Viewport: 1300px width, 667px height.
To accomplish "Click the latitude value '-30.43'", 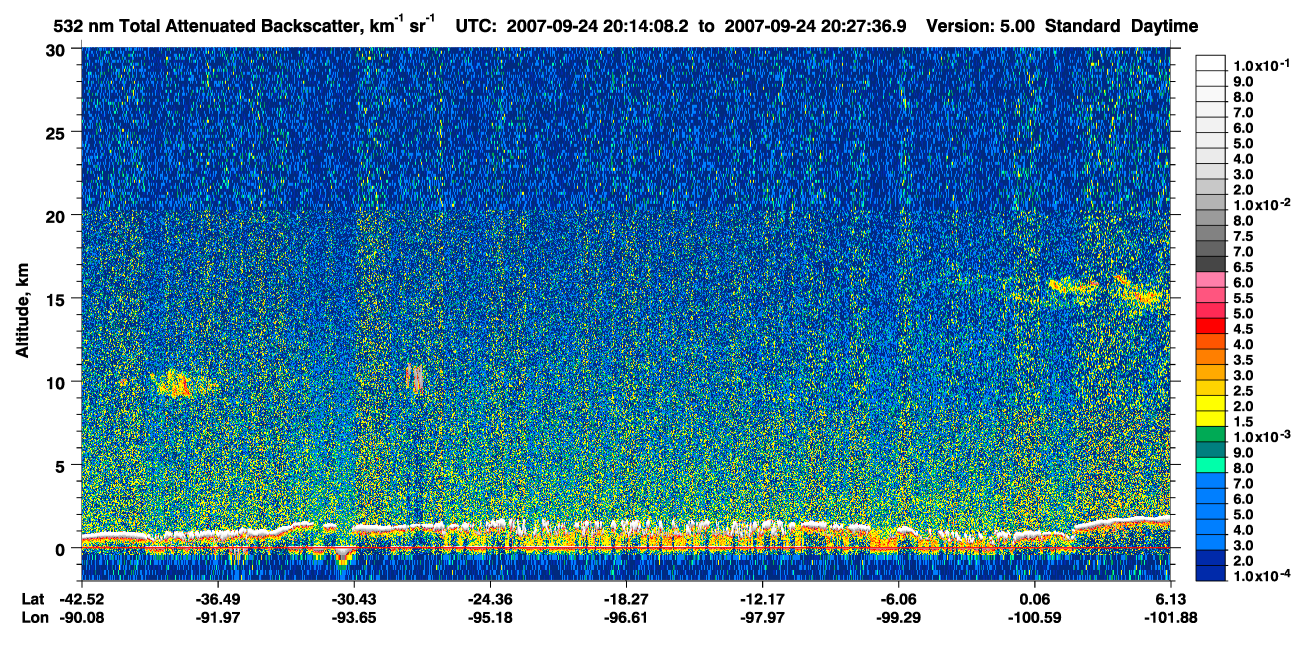I will 353,598.
